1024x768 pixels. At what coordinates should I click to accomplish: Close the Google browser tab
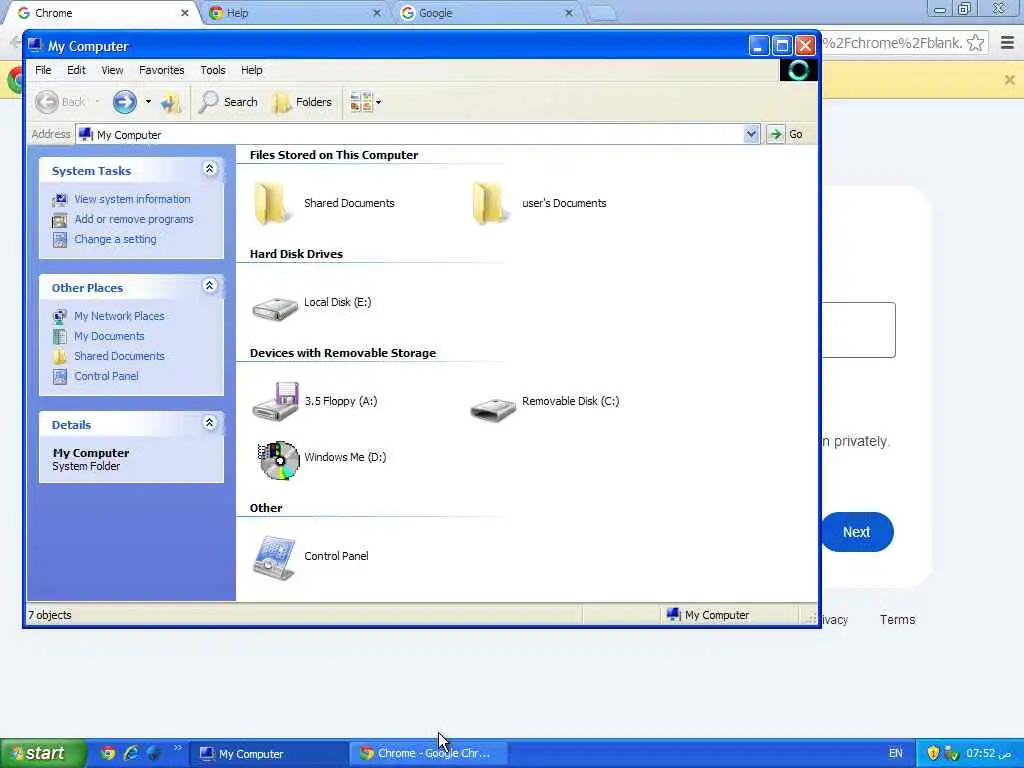[x=569, y=13]
